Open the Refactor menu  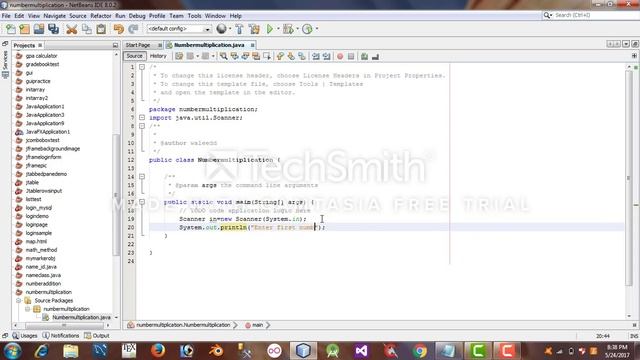[101, 16]
